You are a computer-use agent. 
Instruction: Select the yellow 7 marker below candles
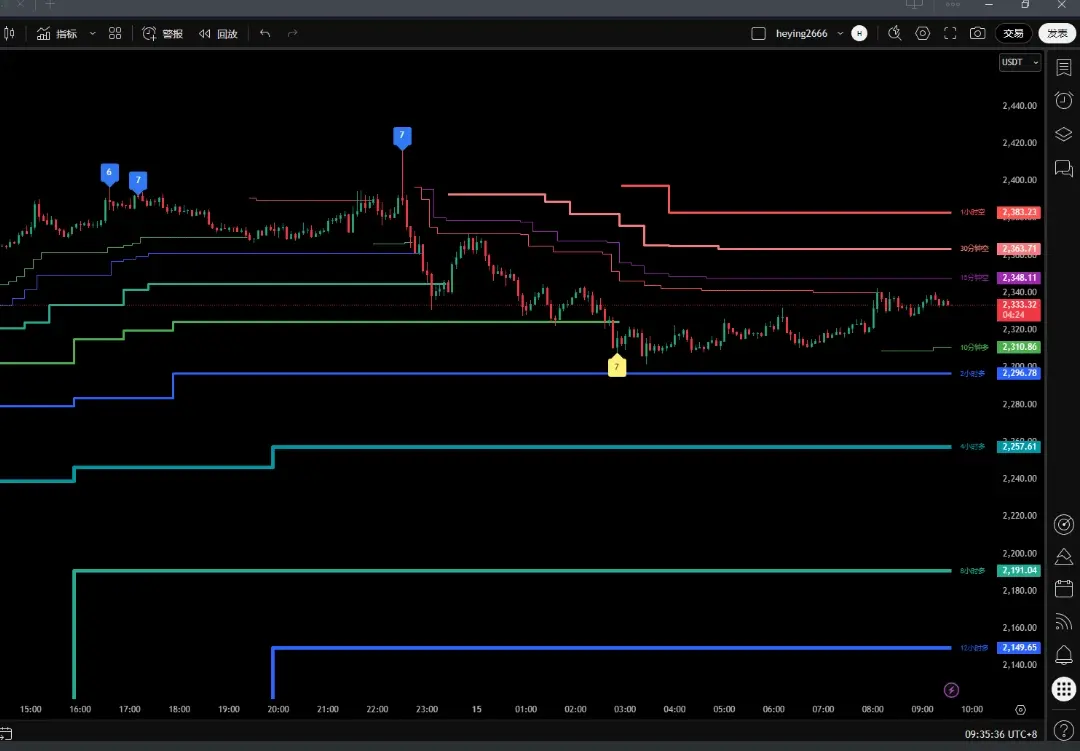tap(616, 366)
